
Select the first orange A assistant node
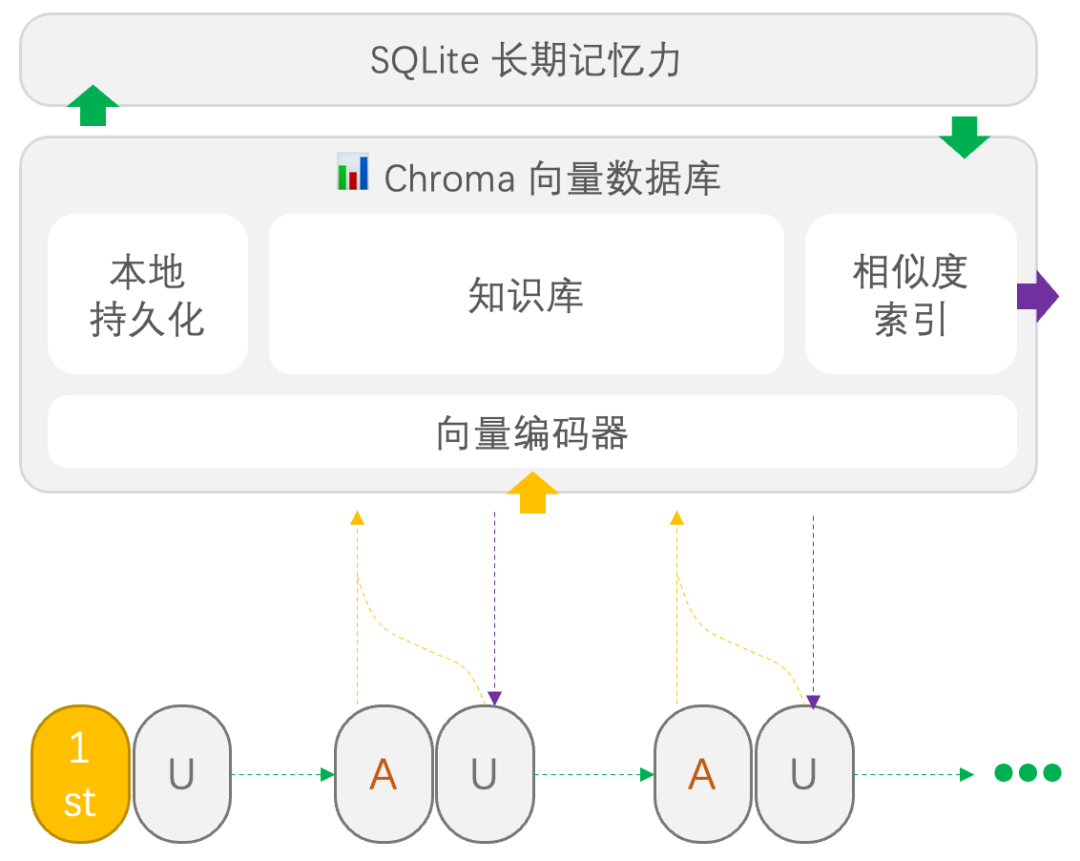coord(384,775)
